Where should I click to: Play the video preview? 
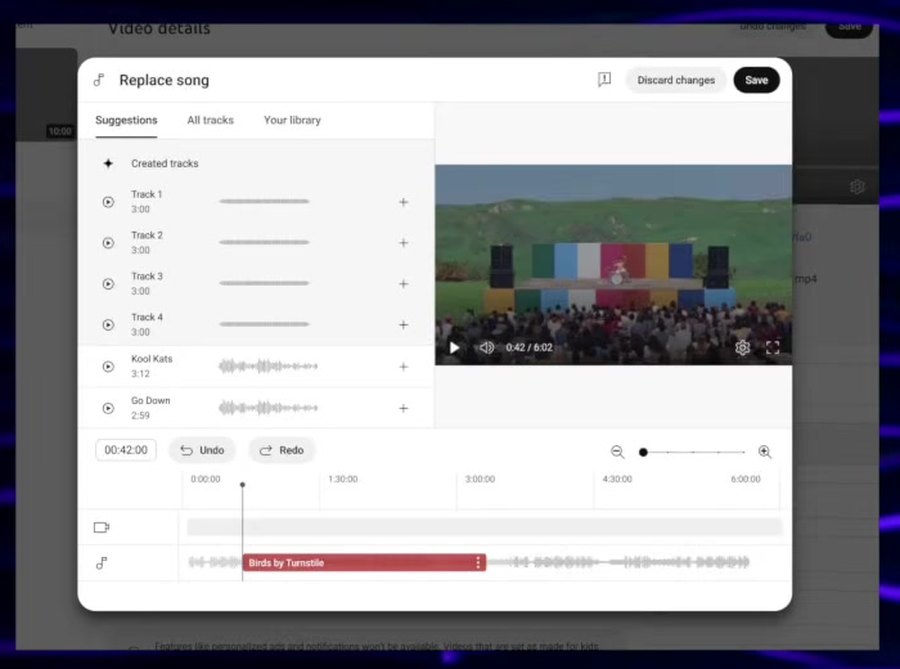click(x=454, y=348)
